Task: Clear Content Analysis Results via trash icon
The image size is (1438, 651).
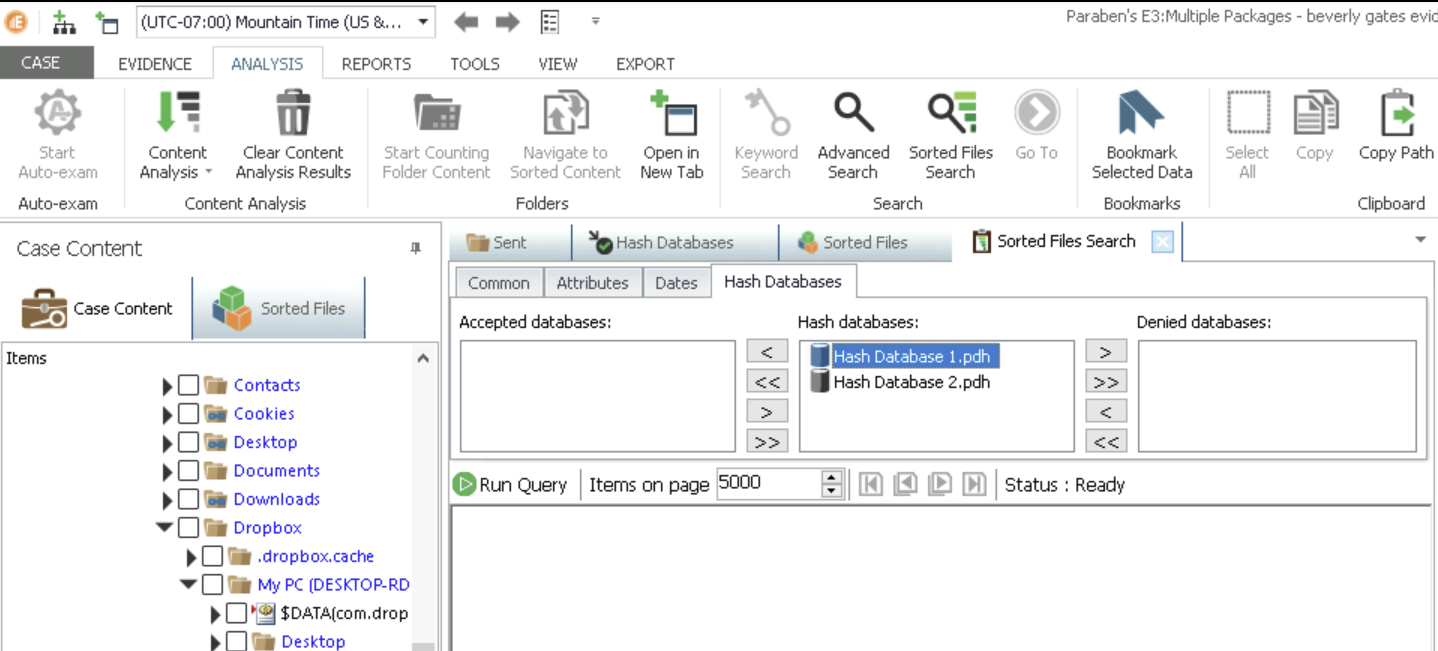Action: coord(293,135)
